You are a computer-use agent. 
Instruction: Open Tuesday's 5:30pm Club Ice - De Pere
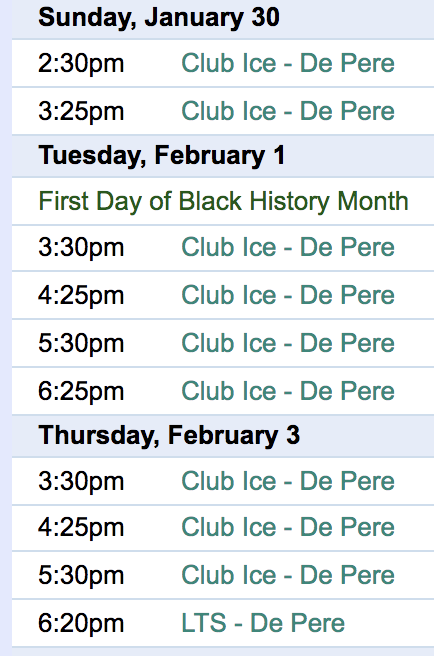288,343
